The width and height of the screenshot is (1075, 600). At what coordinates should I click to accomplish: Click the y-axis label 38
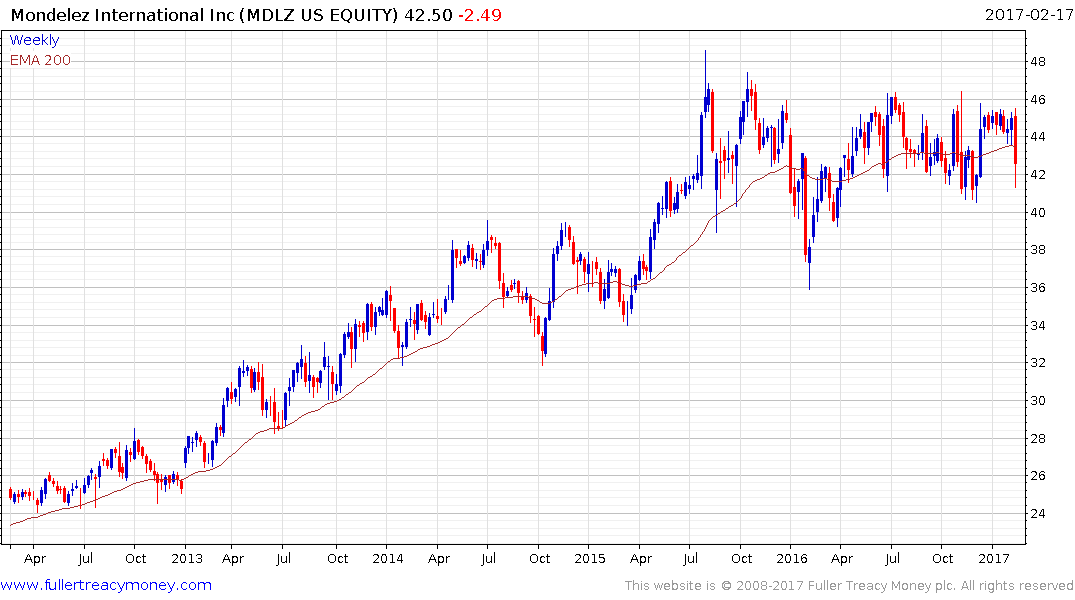[x=1037, y=250]
